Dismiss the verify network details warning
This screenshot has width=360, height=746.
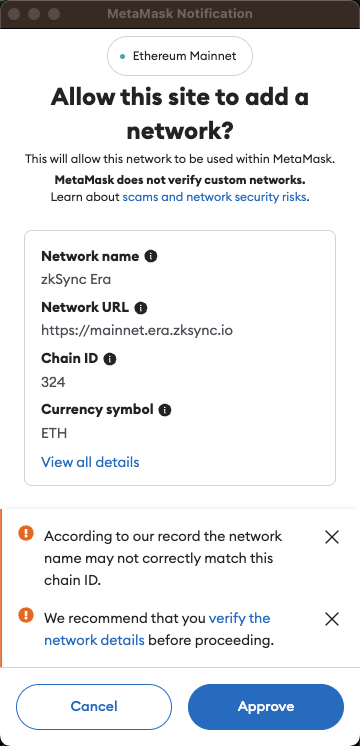(331, 619)
